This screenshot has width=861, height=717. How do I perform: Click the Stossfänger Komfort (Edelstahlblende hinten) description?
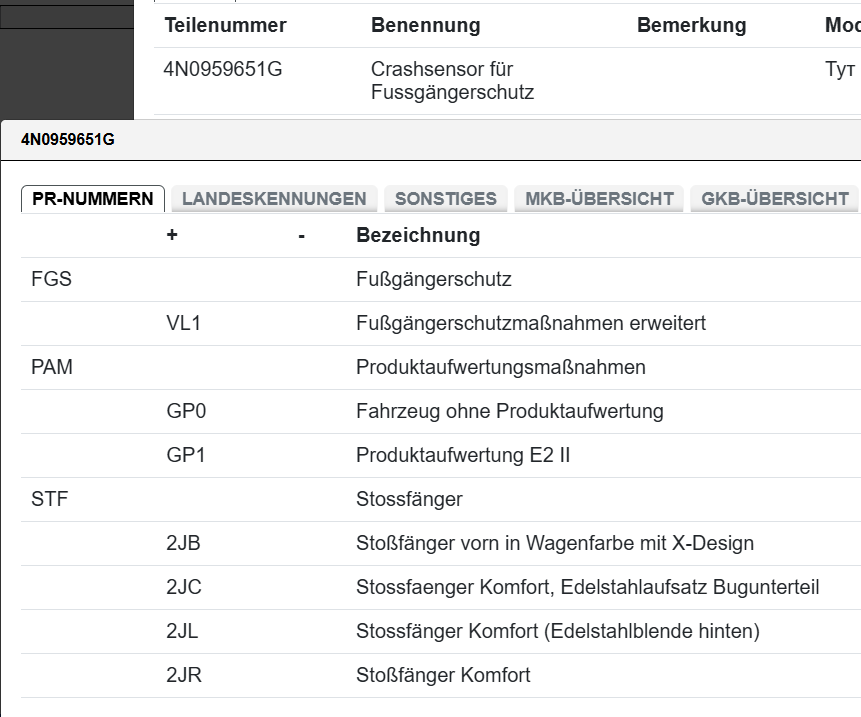click(x=558, y=632)
